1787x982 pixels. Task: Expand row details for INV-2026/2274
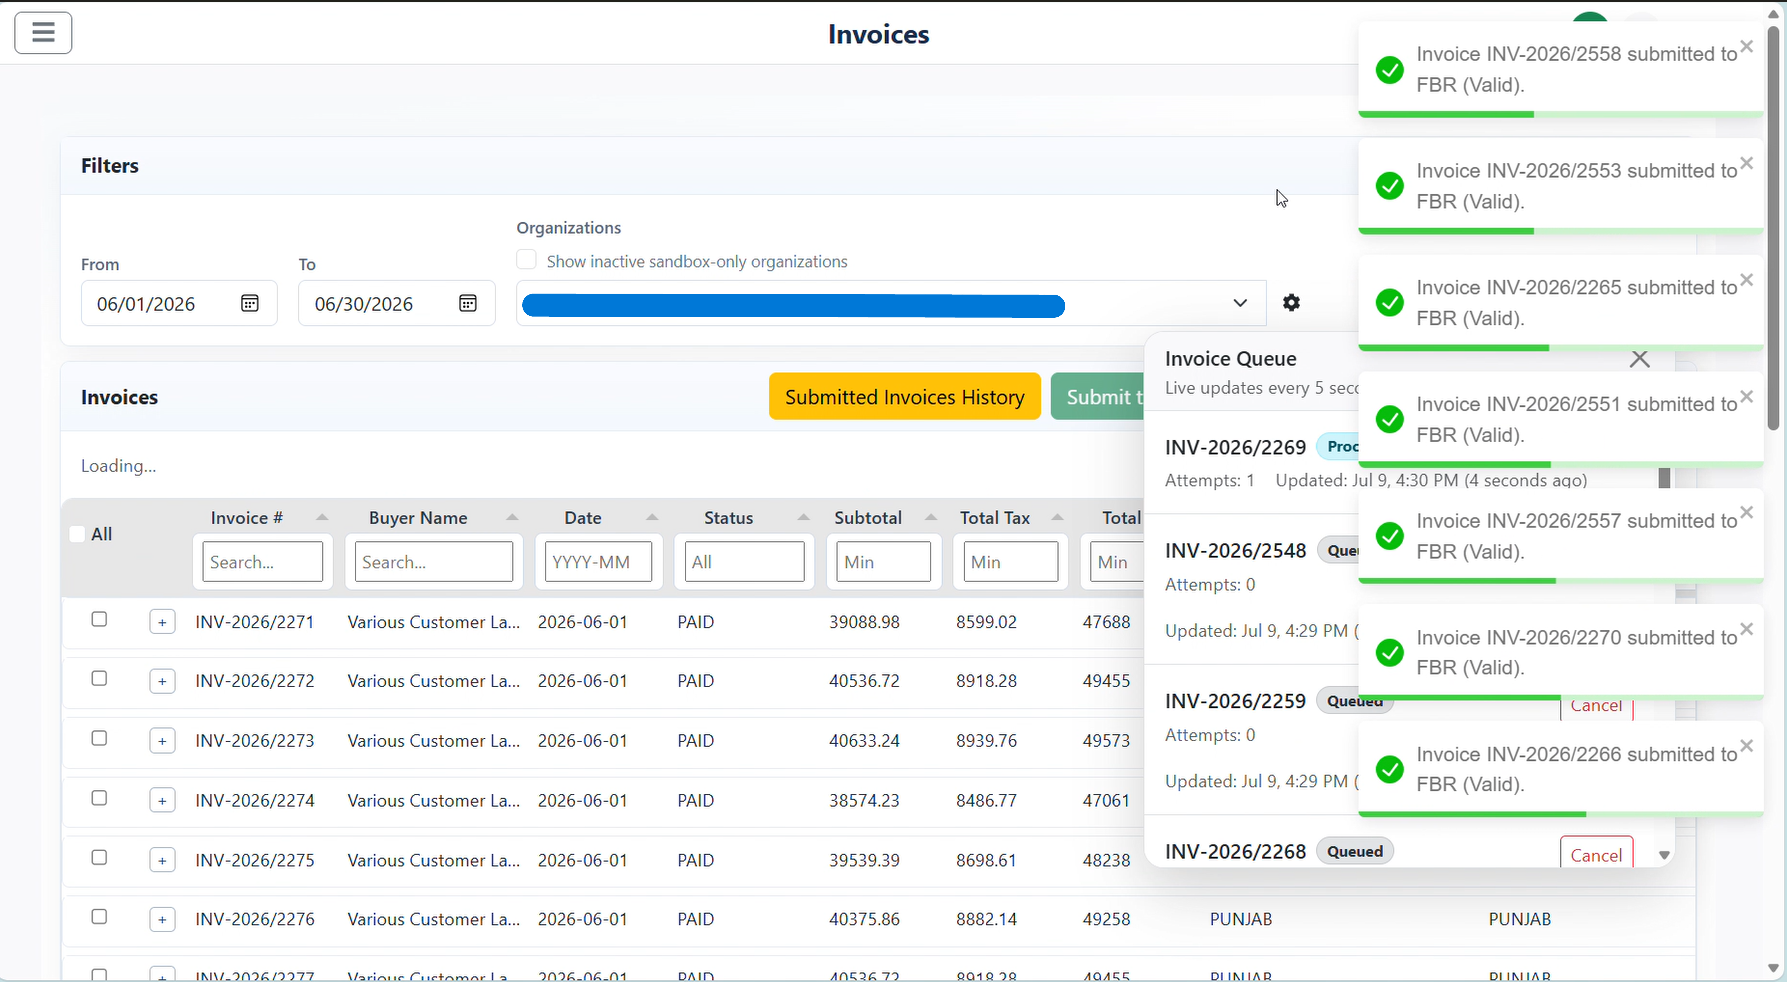coord(162,800)
